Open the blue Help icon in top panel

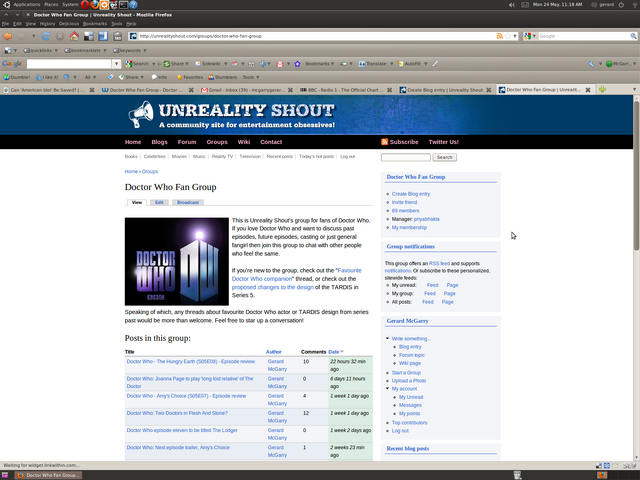pos(133,4)
